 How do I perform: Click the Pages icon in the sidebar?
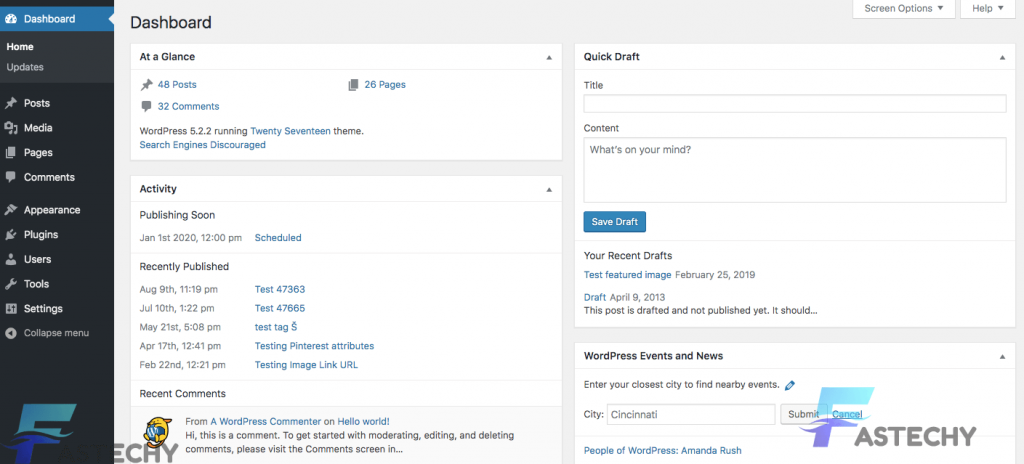10,153
